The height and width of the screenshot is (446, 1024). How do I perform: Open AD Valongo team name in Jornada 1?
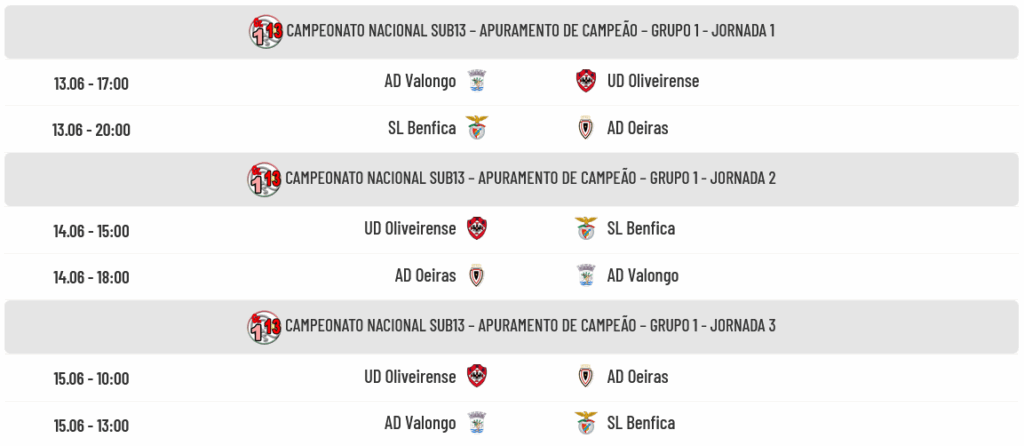click(420, 81)
